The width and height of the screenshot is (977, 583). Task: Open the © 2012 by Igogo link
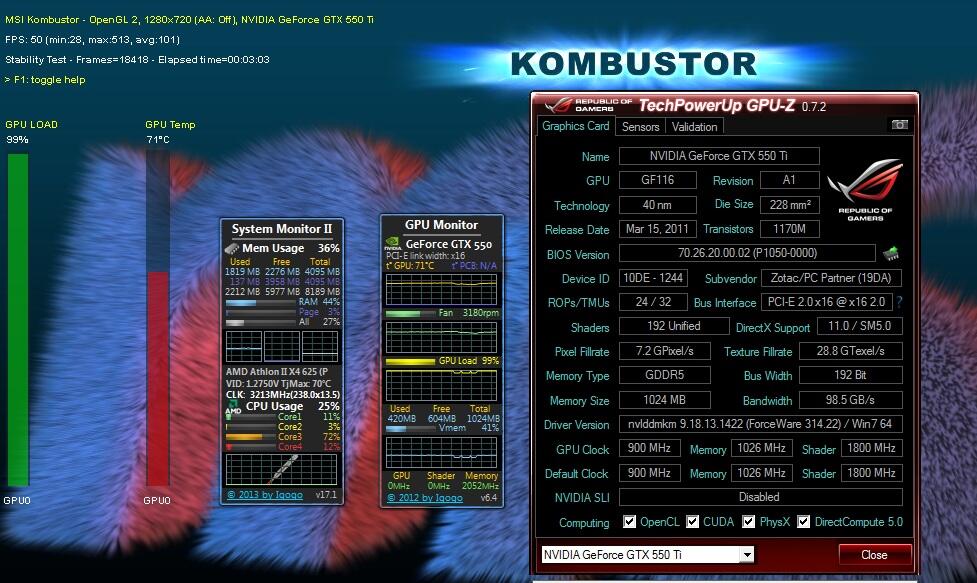pos(425,498)
